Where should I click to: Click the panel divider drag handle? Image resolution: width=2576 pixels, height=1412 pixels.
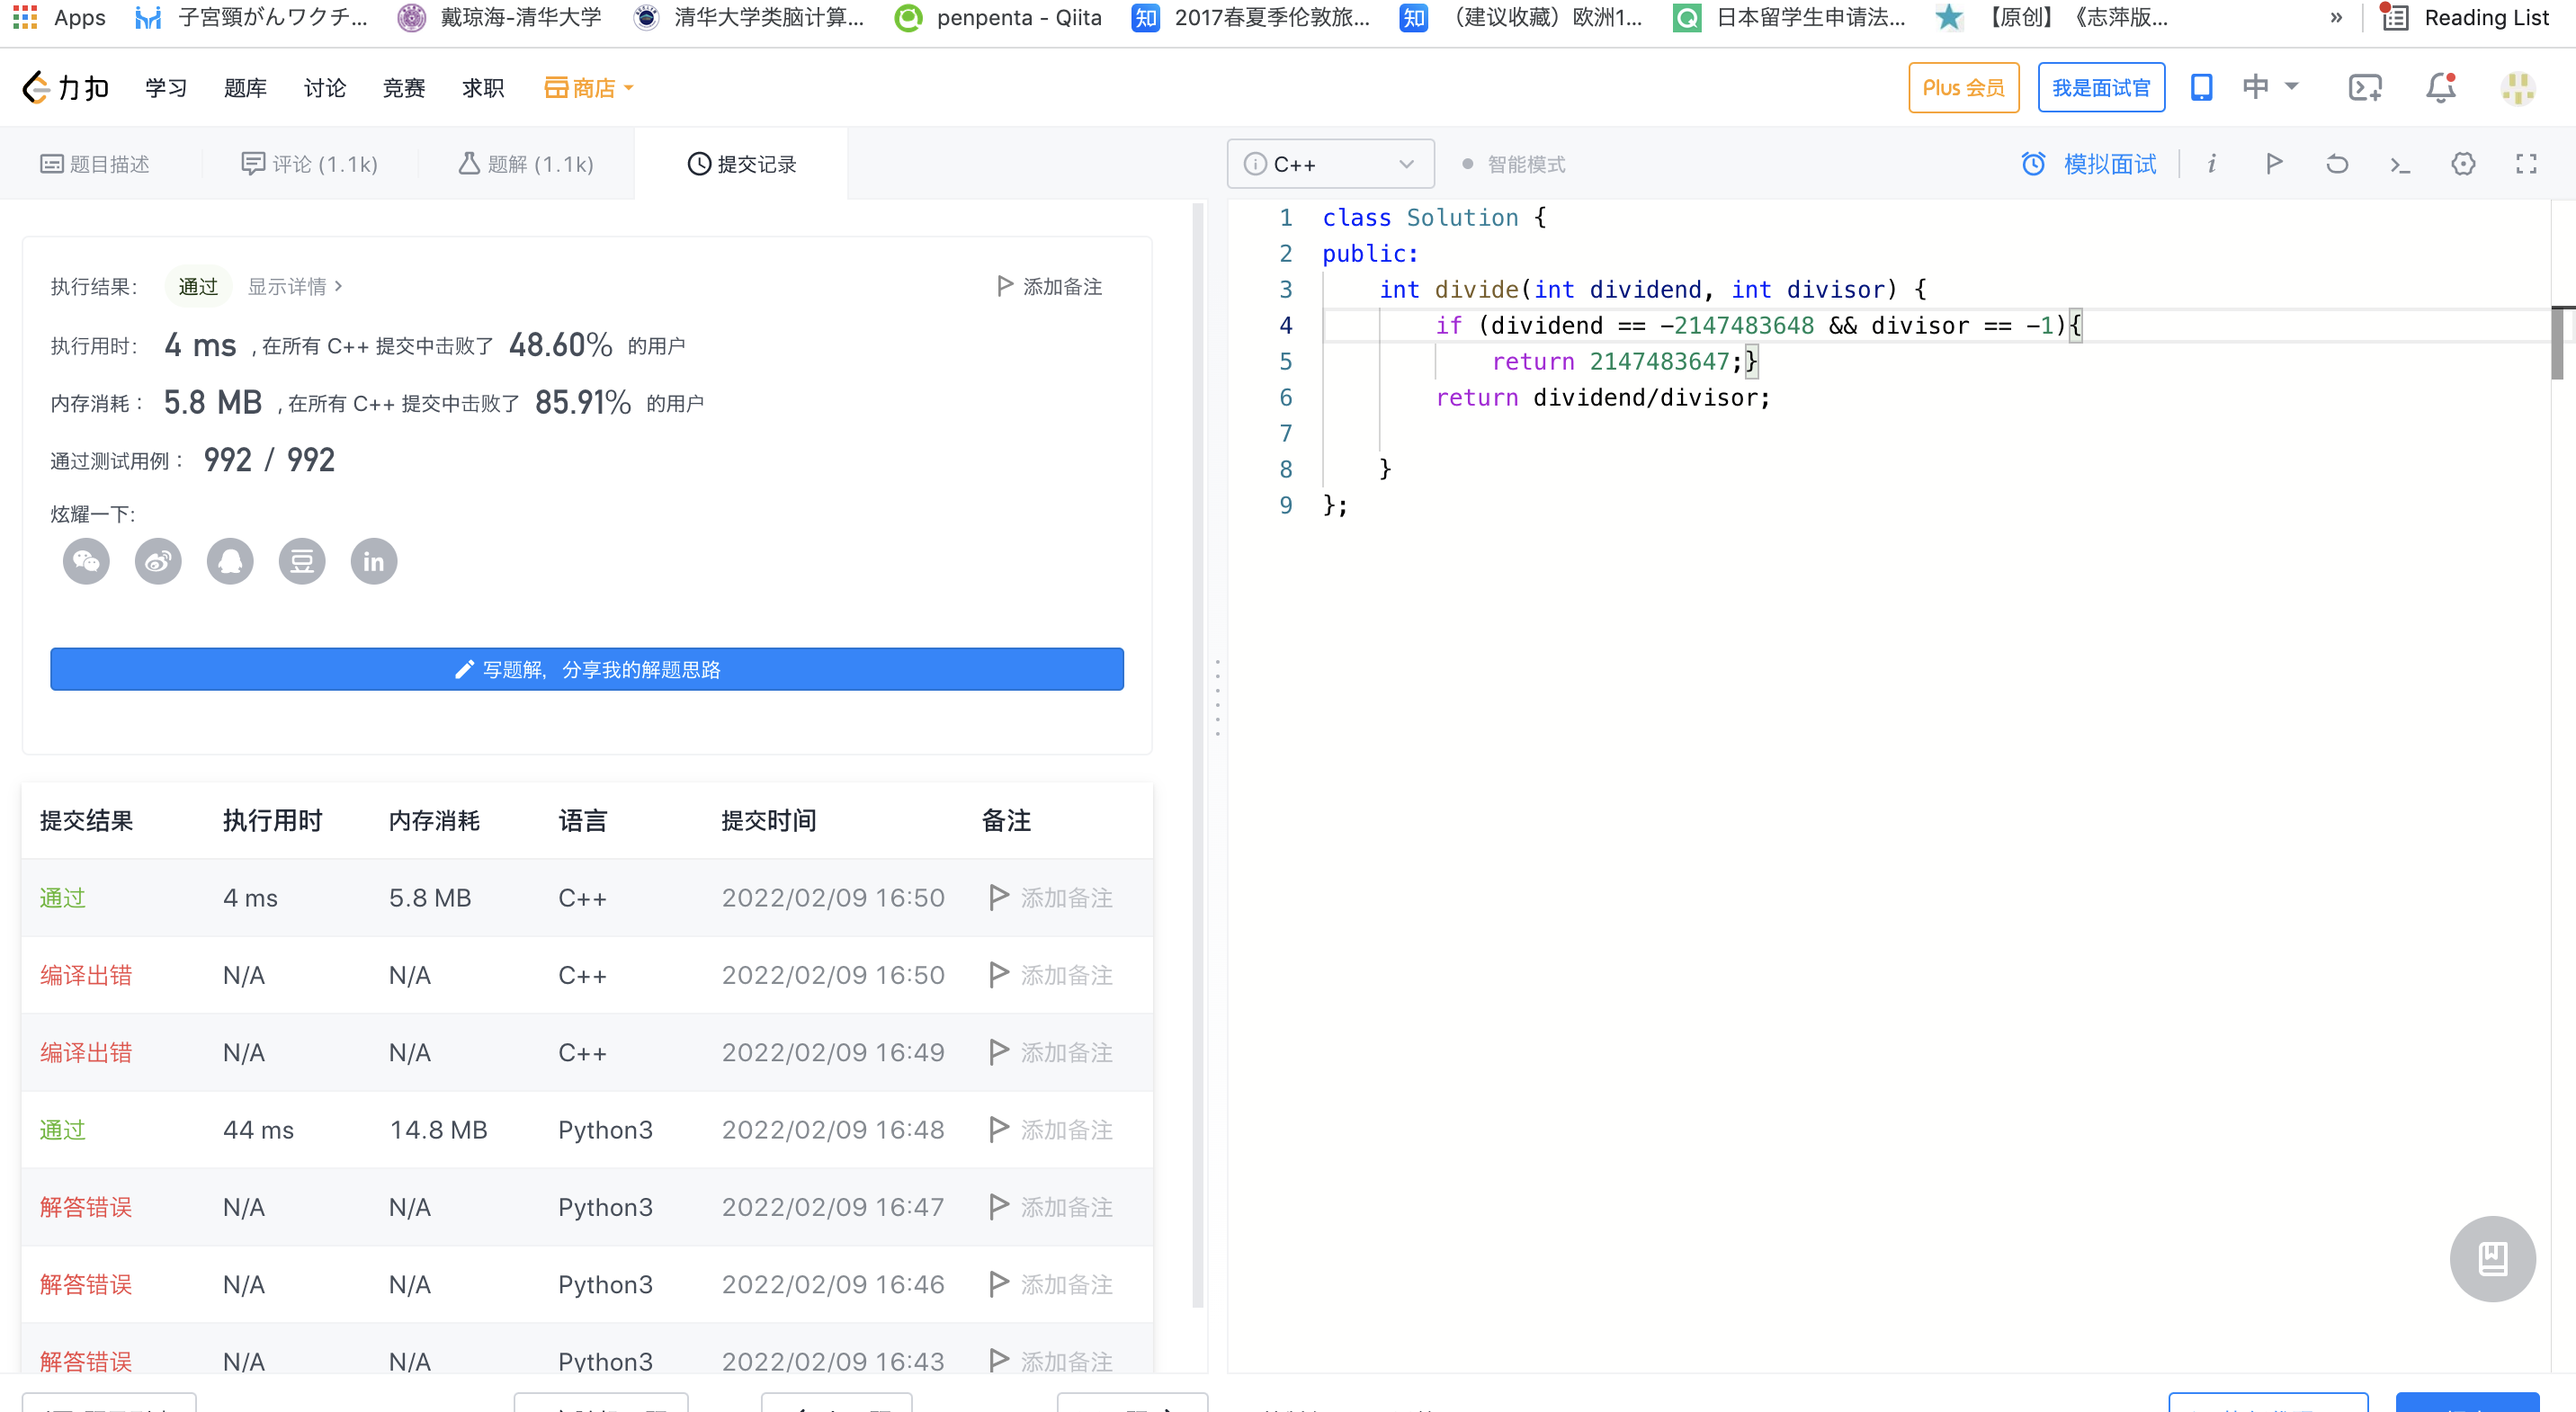click(1217, 698)
